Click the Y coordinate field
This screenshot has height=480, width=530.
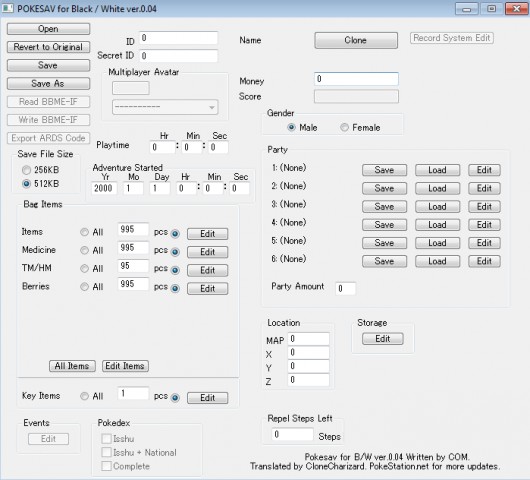click(309, 366)
